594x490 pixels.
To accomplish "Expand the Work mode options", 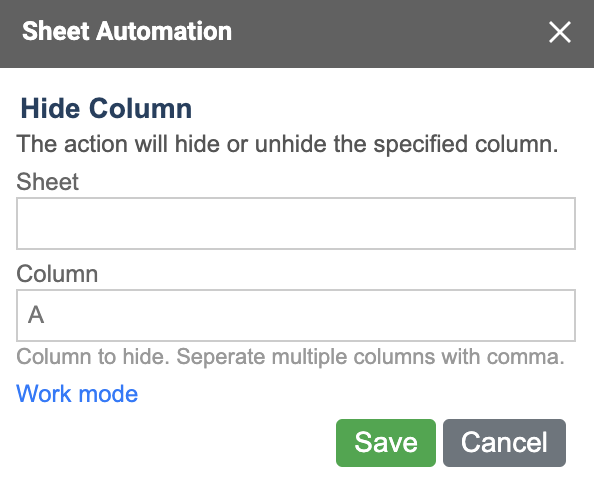I will click(77, 394).
